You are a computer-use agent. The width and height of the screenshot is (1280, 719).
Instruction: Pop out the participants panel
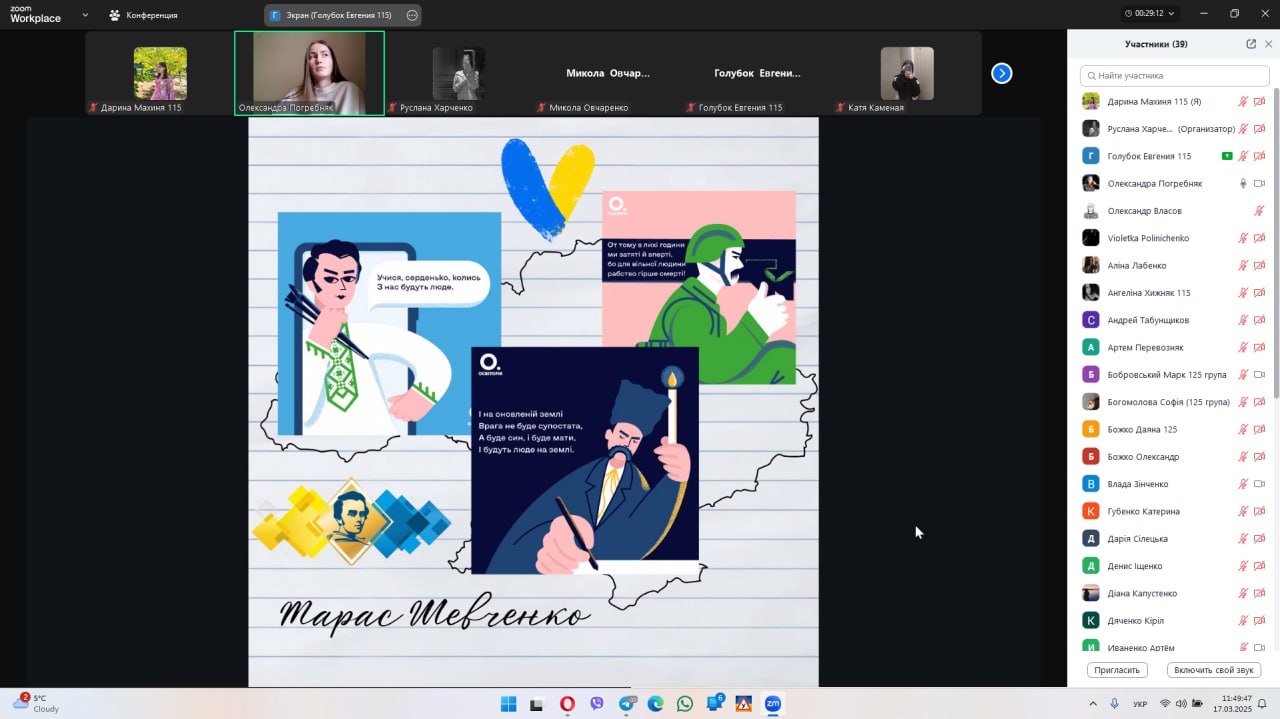[x=1251, y=44]
